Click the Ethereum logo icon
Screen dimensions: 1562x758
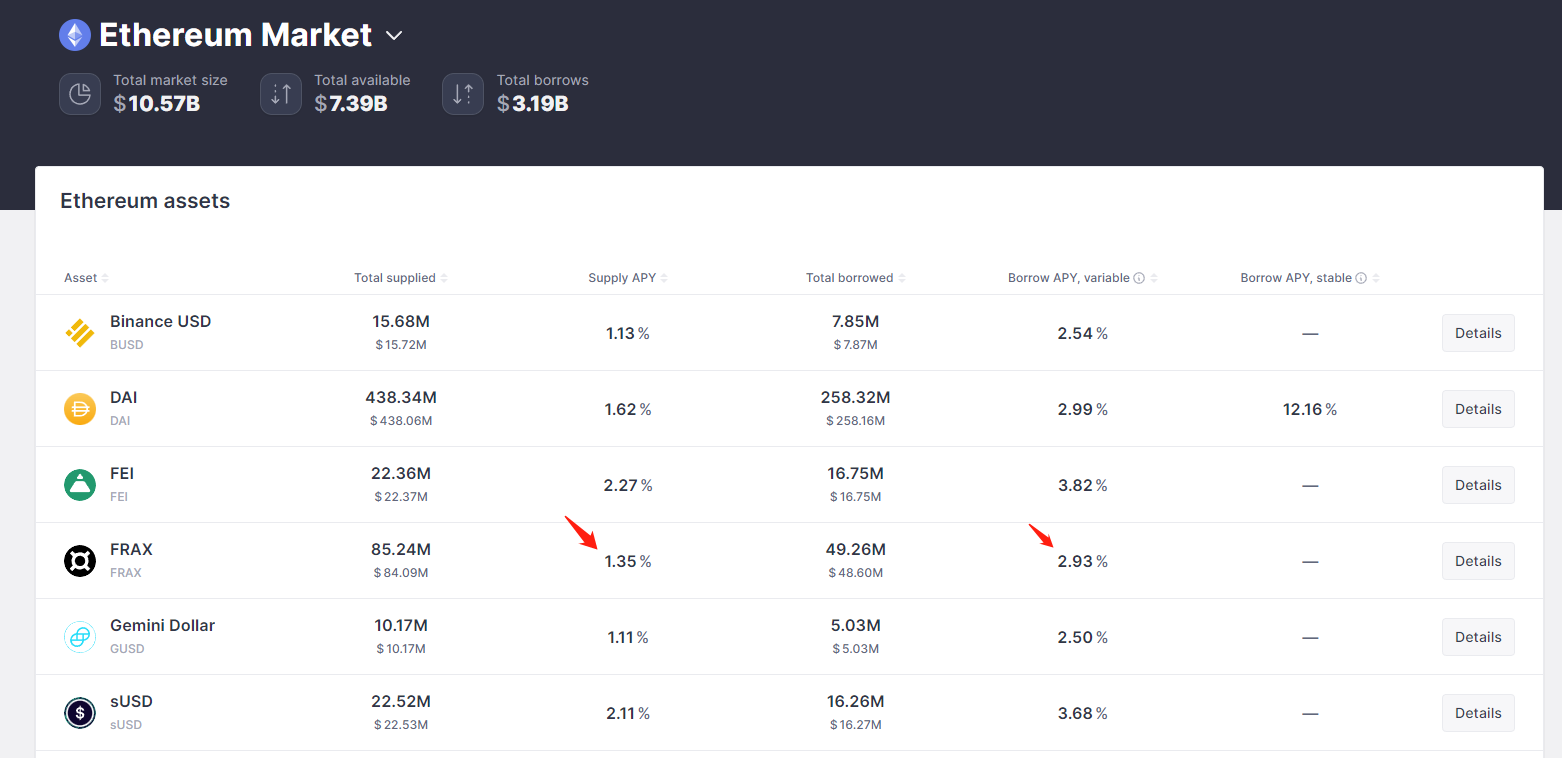(74, 34)
